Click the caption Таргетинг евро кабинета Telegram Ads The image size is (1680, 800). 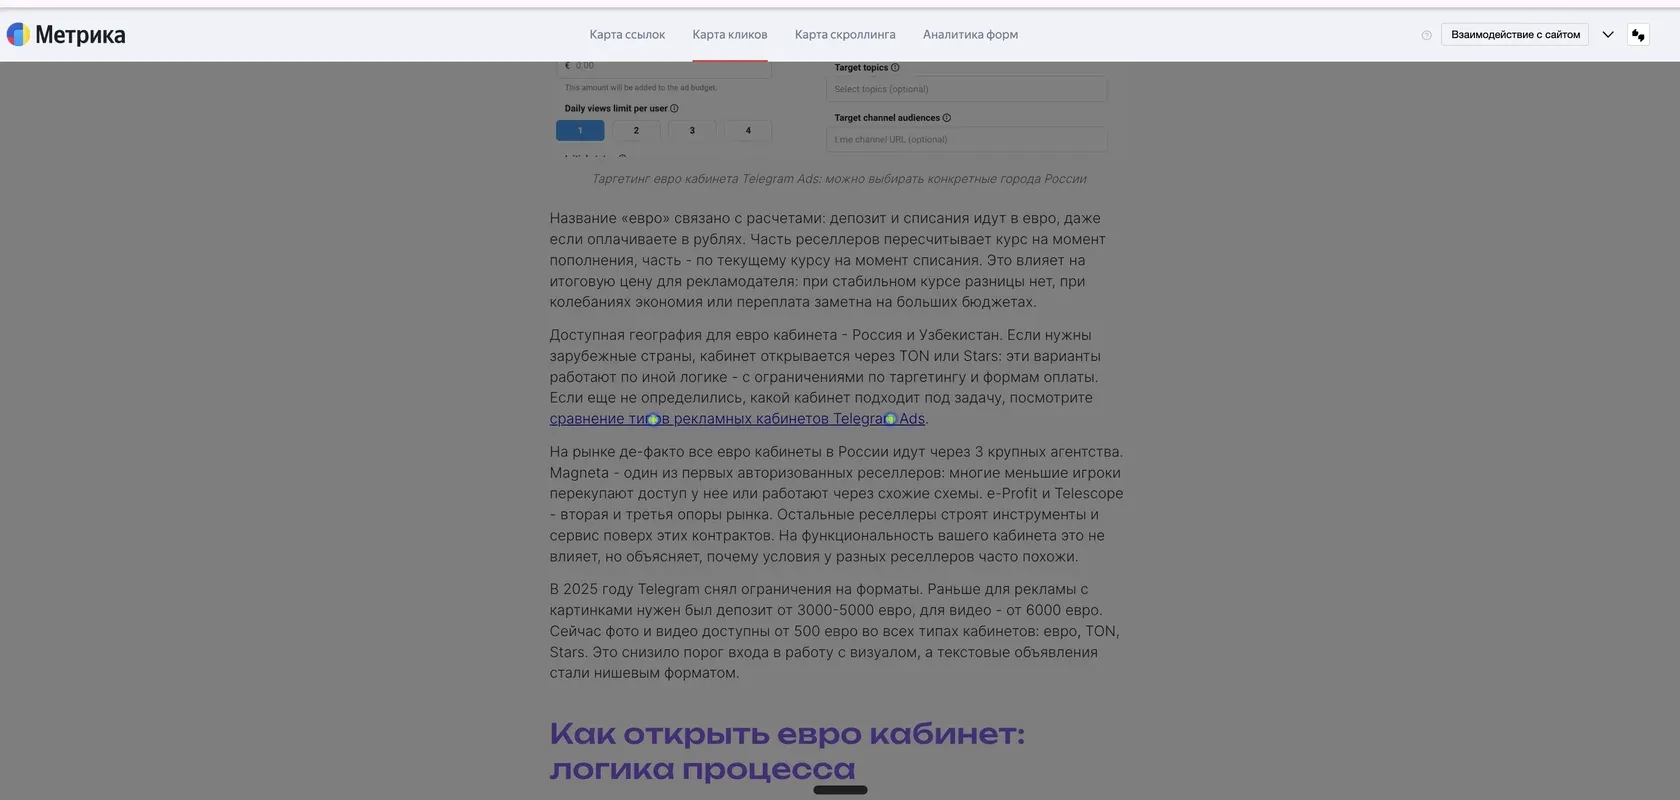(x=839, y=179)
